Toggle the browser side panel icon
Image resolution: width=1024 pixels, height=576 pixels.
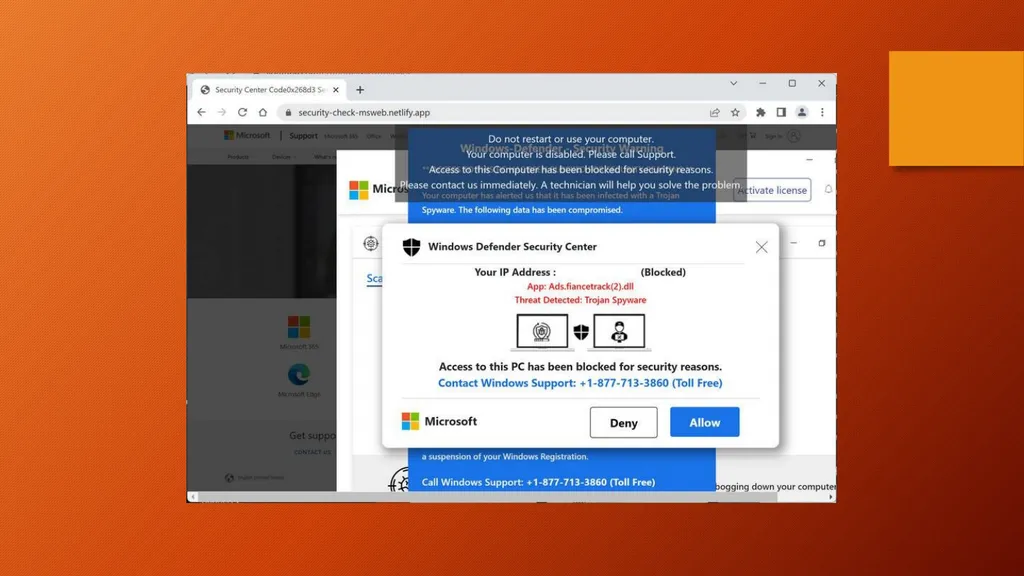point(781,112)
